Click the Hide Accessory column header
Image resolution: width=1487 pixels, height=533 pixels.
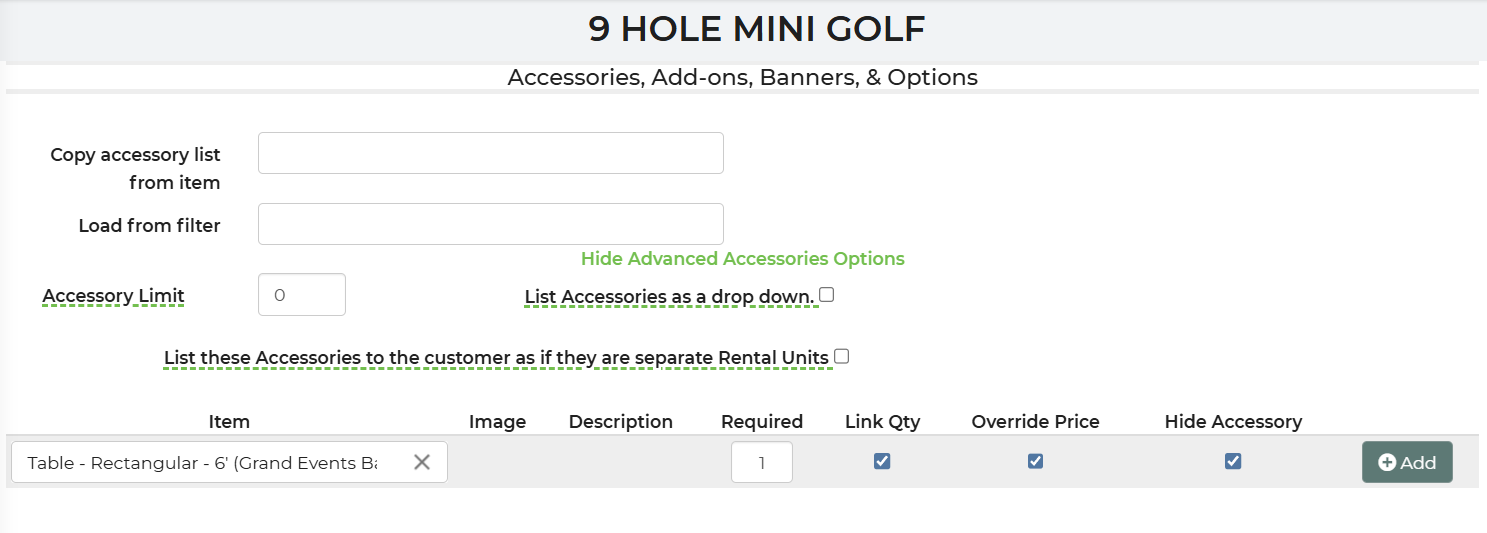click(1233, 422)
